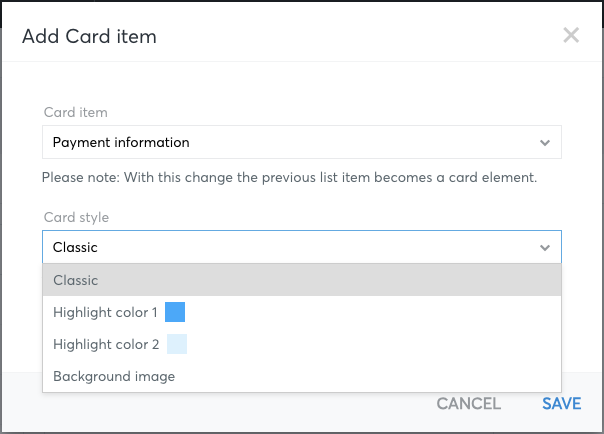604x434 pixels.
Task: Collapse the Card style Classic dropdown field
Action: (x=302, y=247)
